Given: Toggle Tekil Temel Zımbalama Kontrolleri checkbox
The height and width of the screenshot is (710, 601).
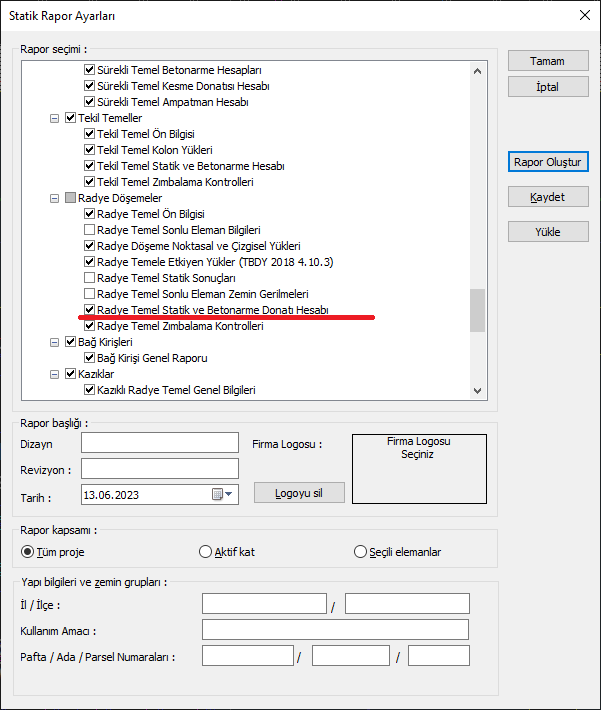Looking at the screenshot, I should [90, 182].
